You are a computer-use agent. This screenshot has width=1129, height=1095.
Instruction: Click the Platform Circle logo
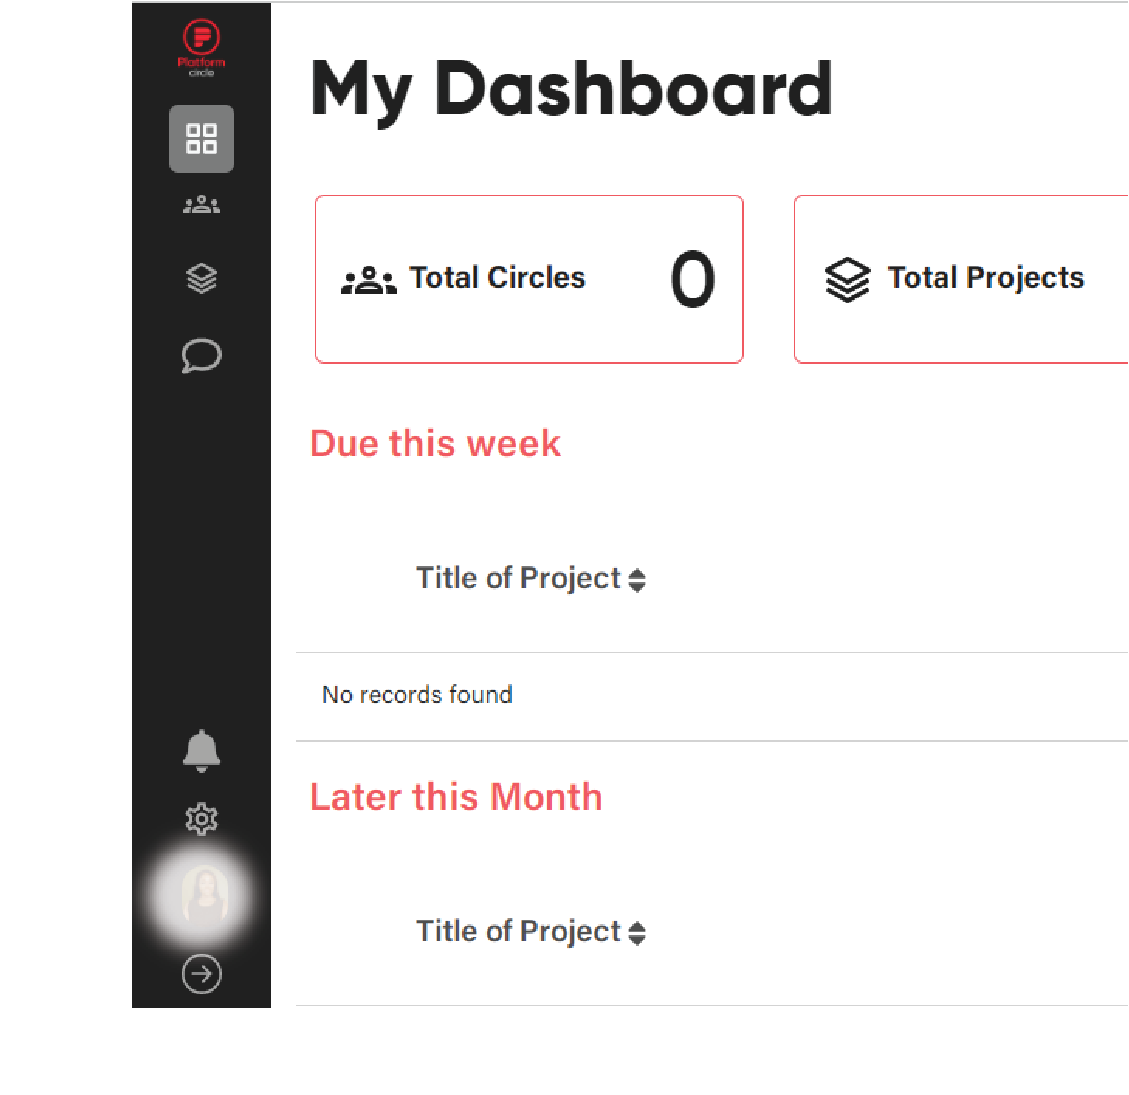tap(201, 48)
